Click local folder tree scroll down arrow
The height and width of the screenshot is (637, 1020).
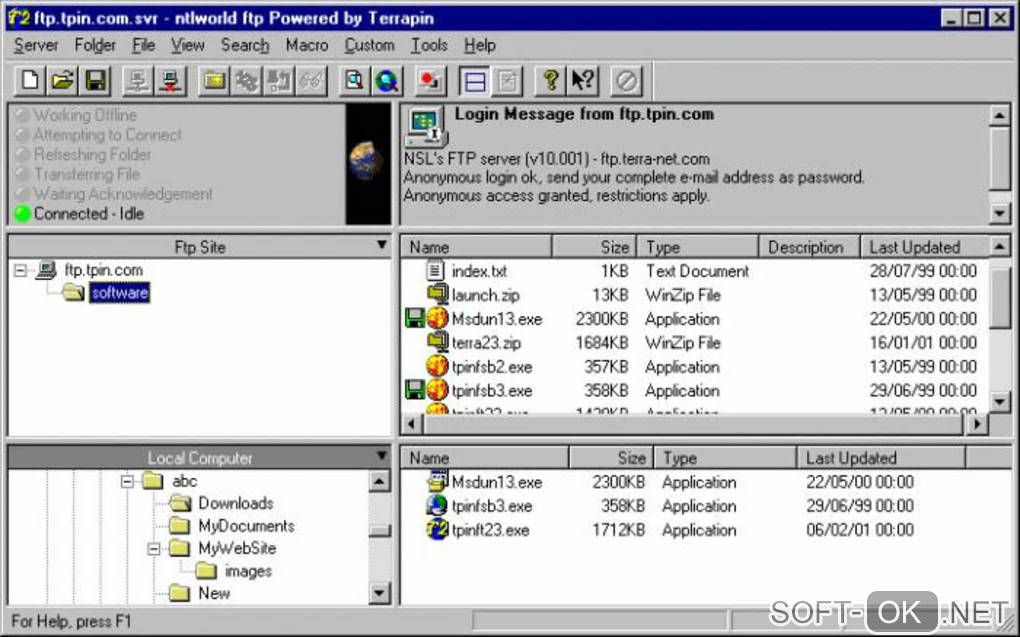[379, 593]
